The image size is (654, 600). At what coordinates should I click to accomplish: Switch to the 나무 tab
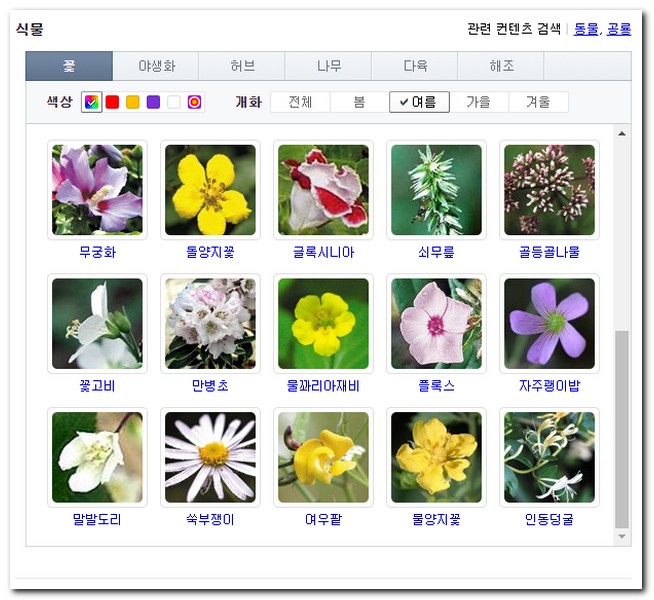tap(328, 66)
